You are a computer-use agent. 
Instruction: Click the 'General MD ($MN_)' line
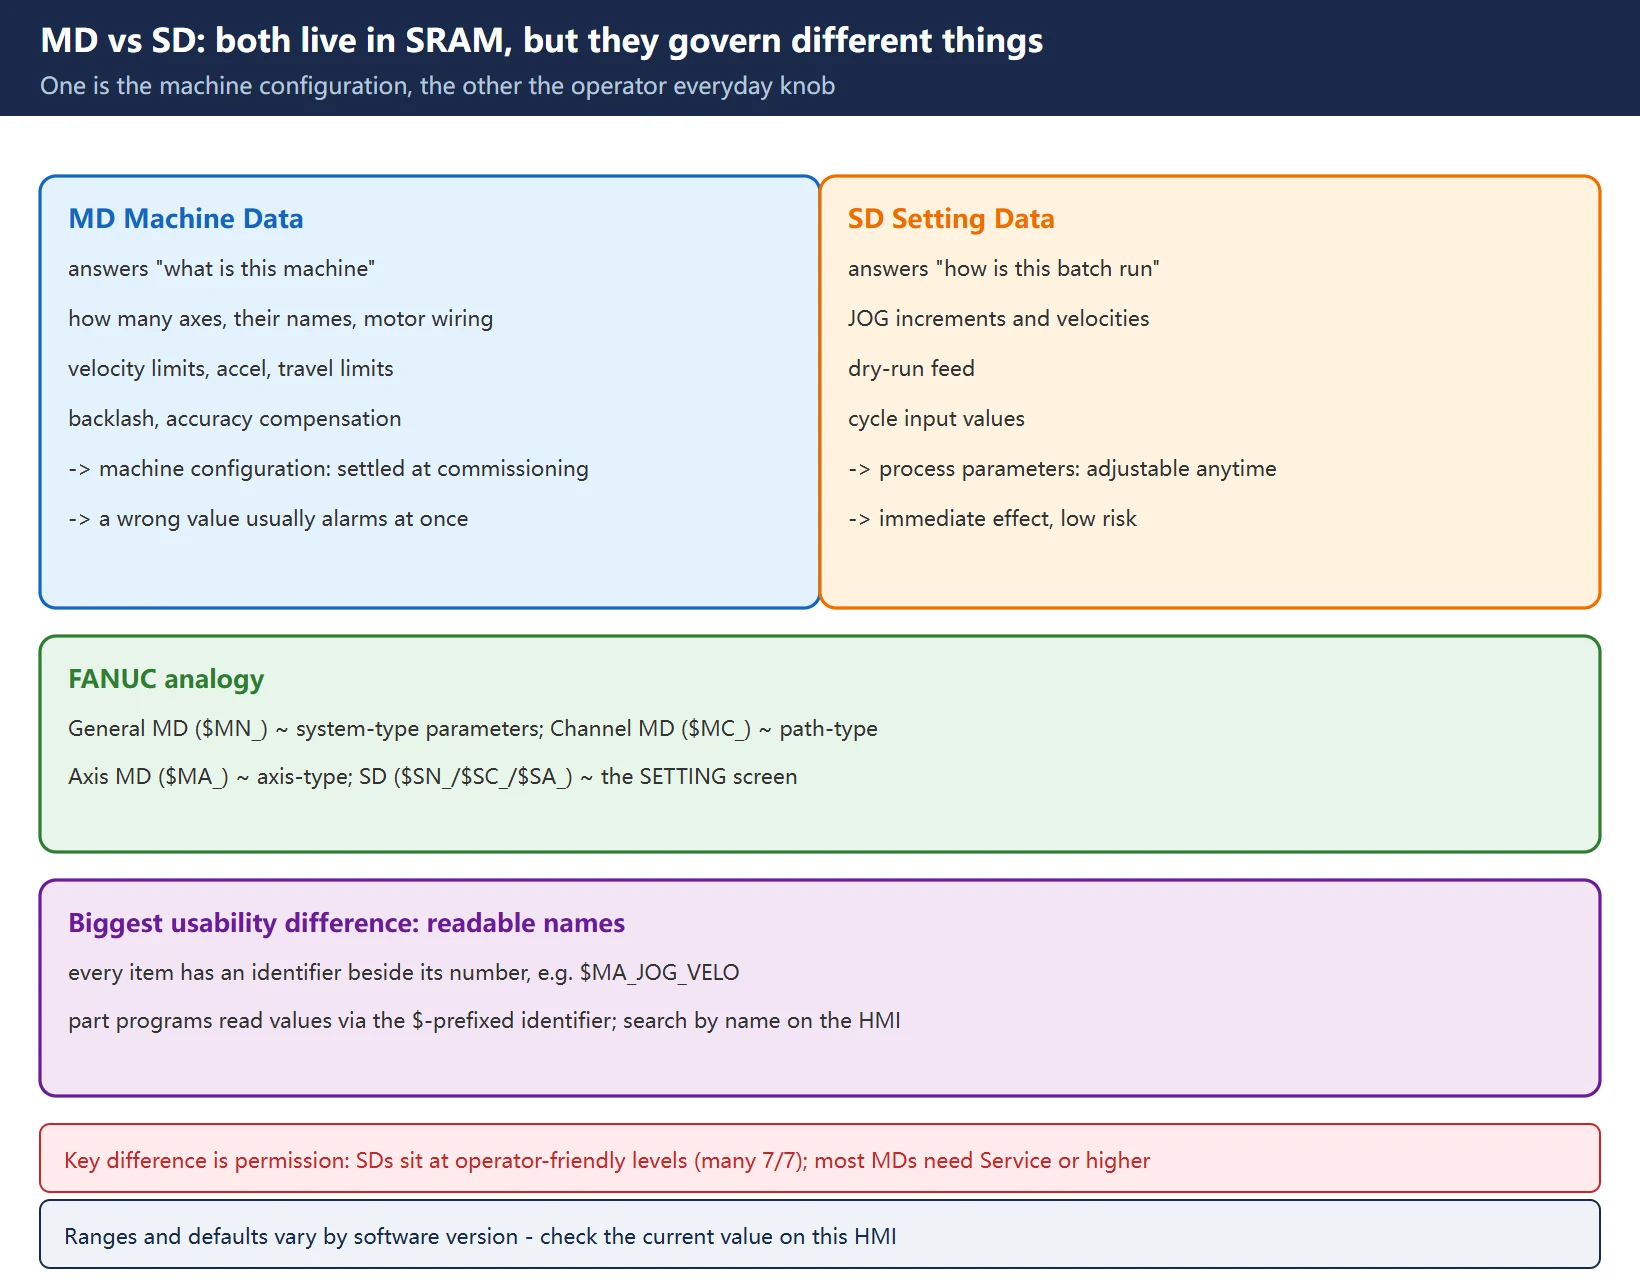tap(473, 729)
